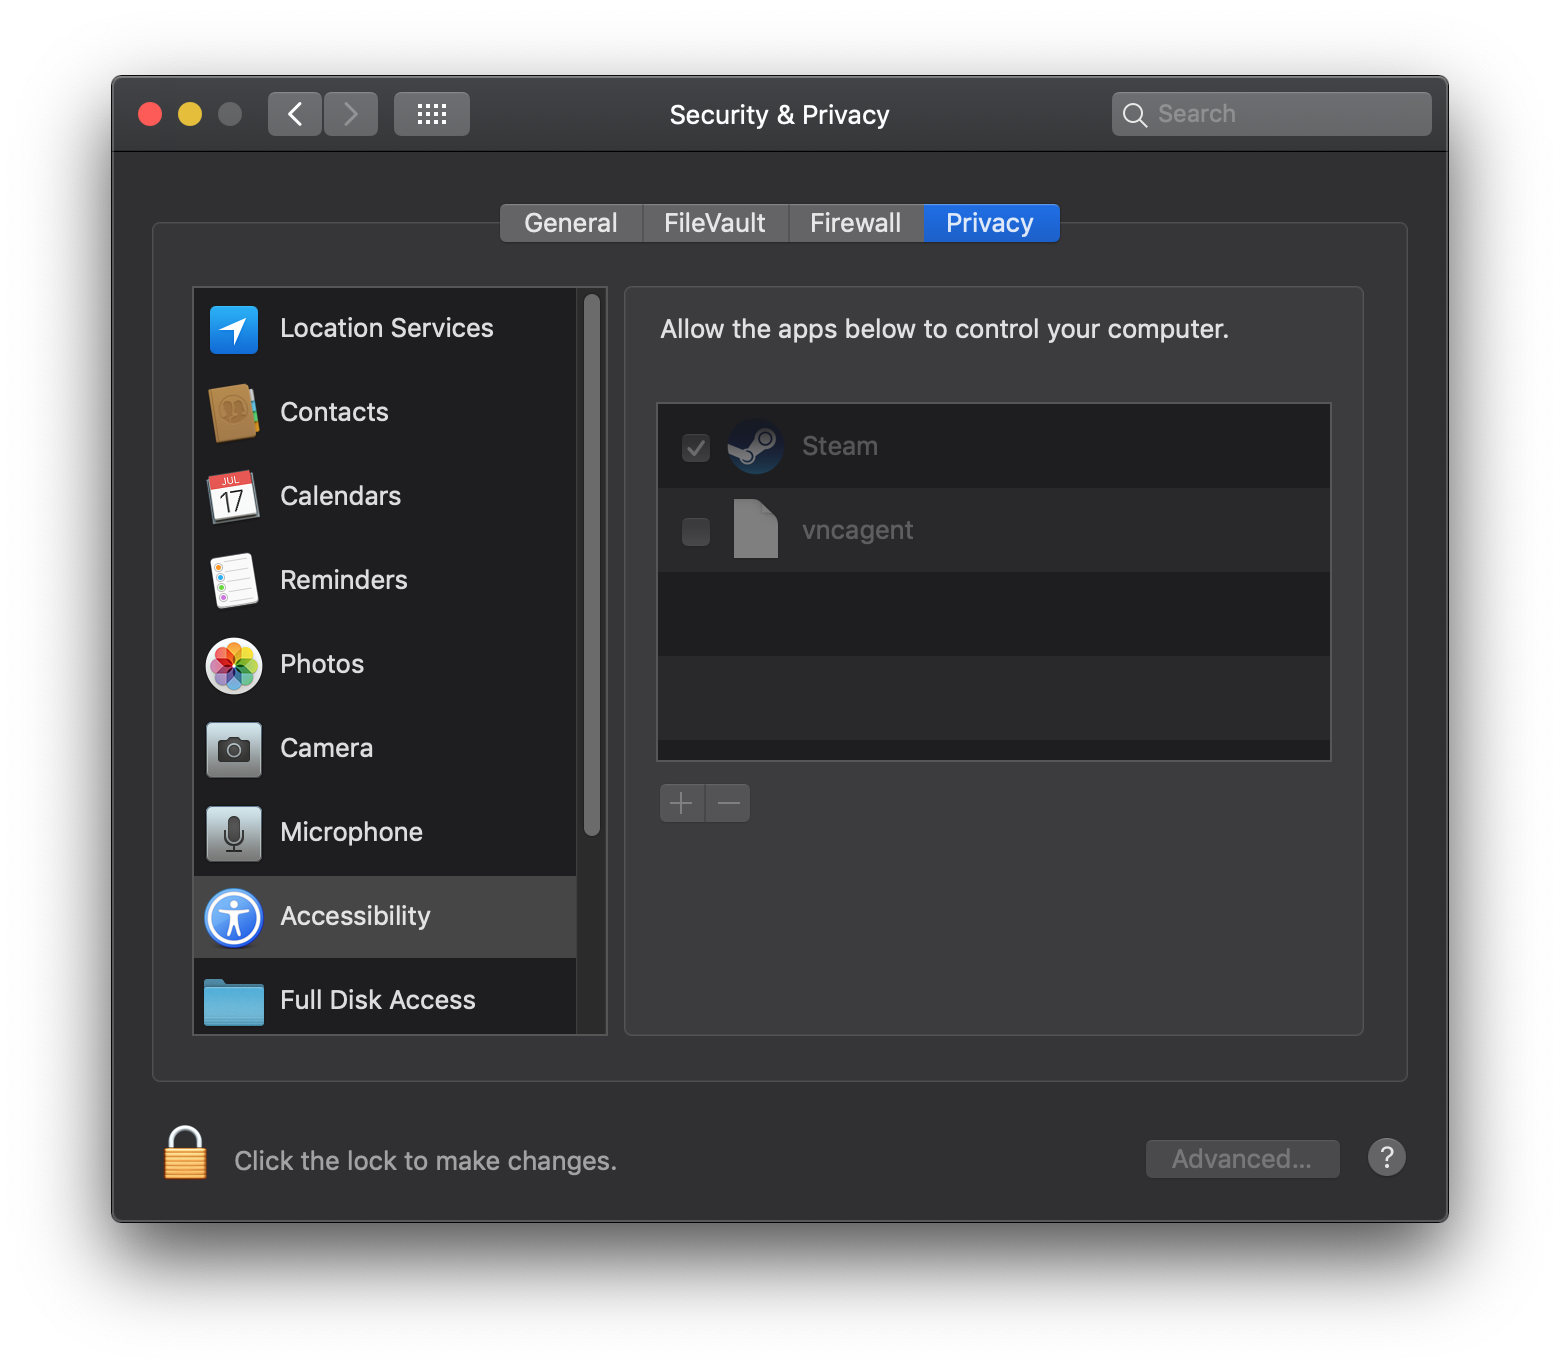1560x1370 pixels.
Task: Select the Reminders list icon
Action: (234, 581)
